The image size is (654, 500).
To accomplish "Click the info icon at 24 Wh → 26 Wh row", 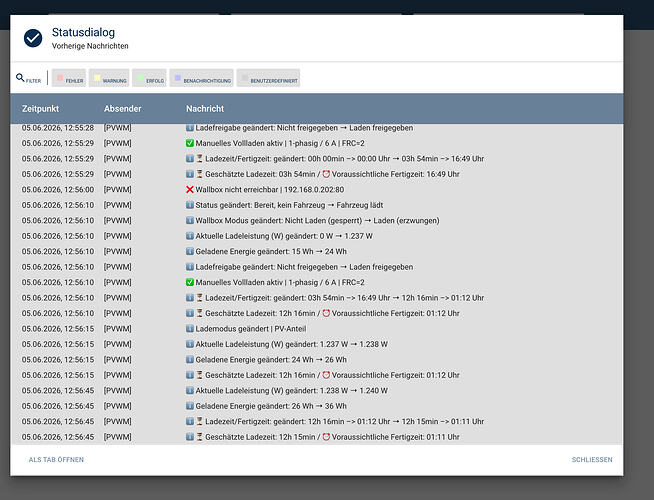I will click(x=190, y=359).
